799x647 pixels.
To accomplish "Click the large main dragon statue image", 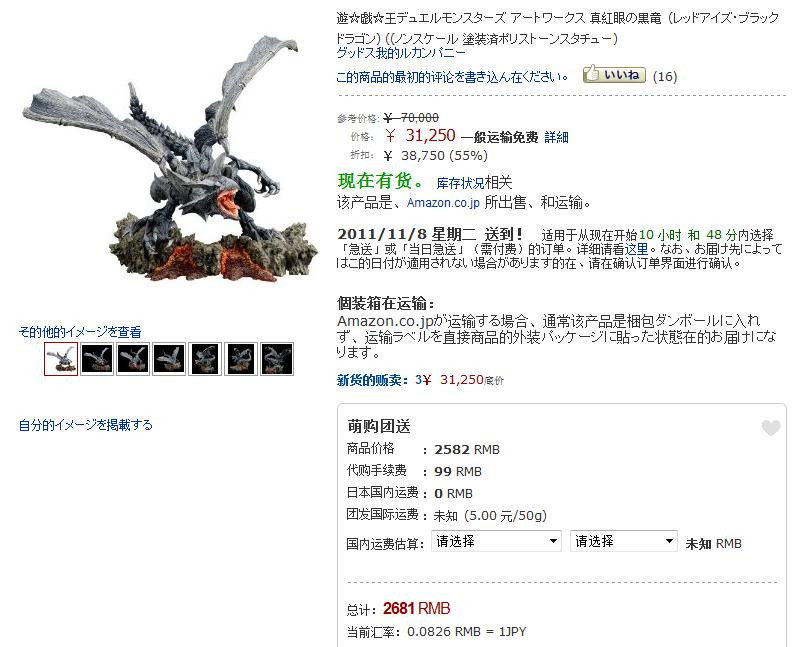I will 170,160.
